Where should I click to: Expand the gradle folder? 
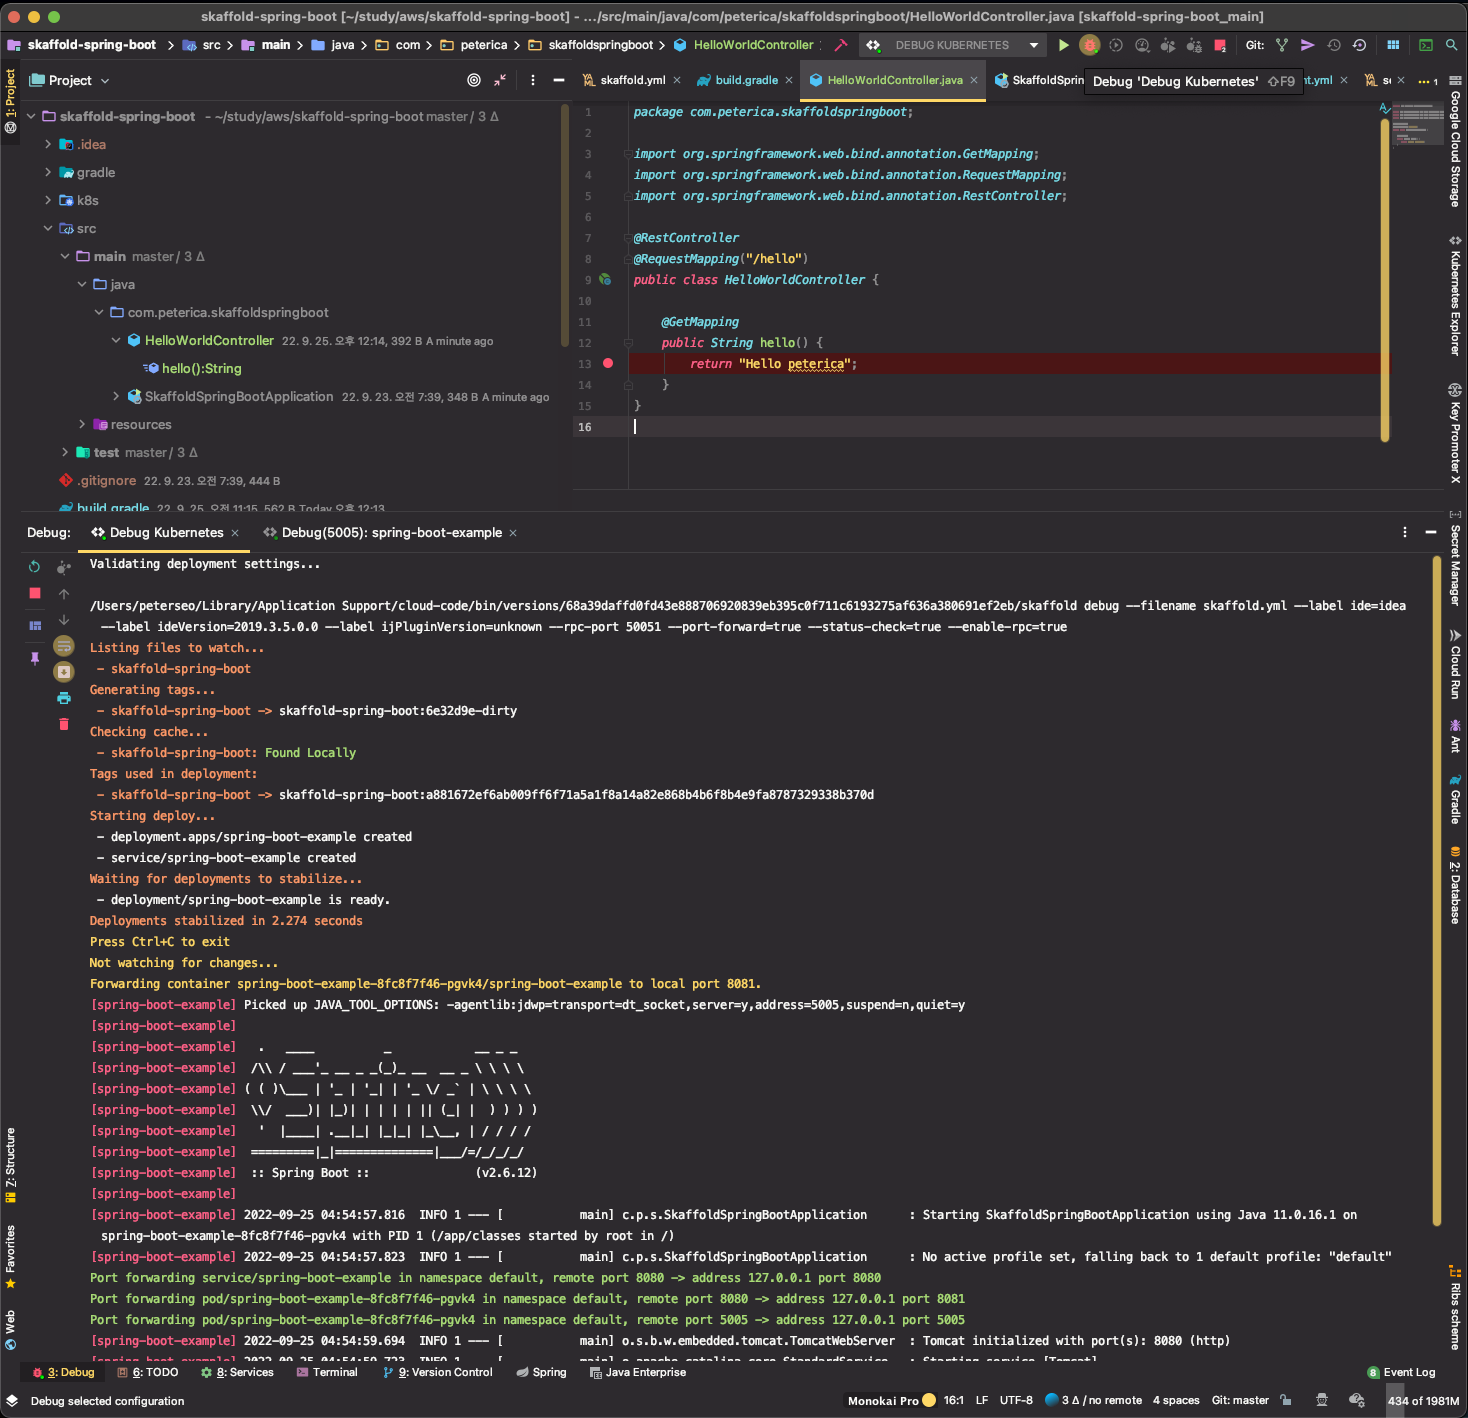48,173
